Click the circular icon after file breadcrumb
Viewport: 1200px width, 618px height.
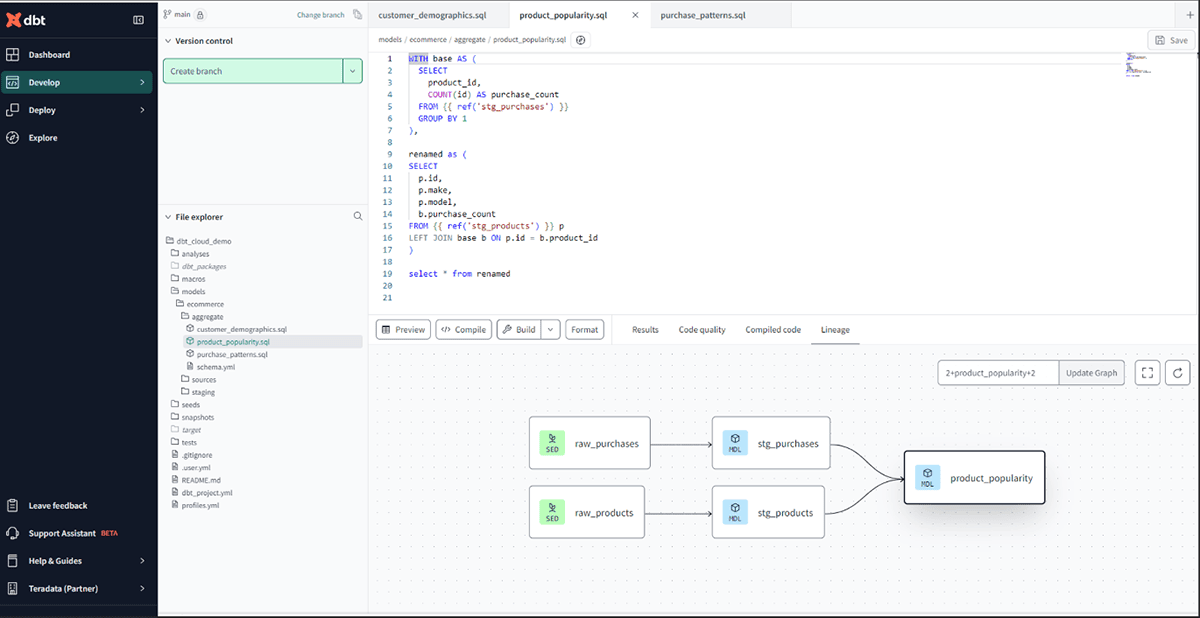click(582, 40)
